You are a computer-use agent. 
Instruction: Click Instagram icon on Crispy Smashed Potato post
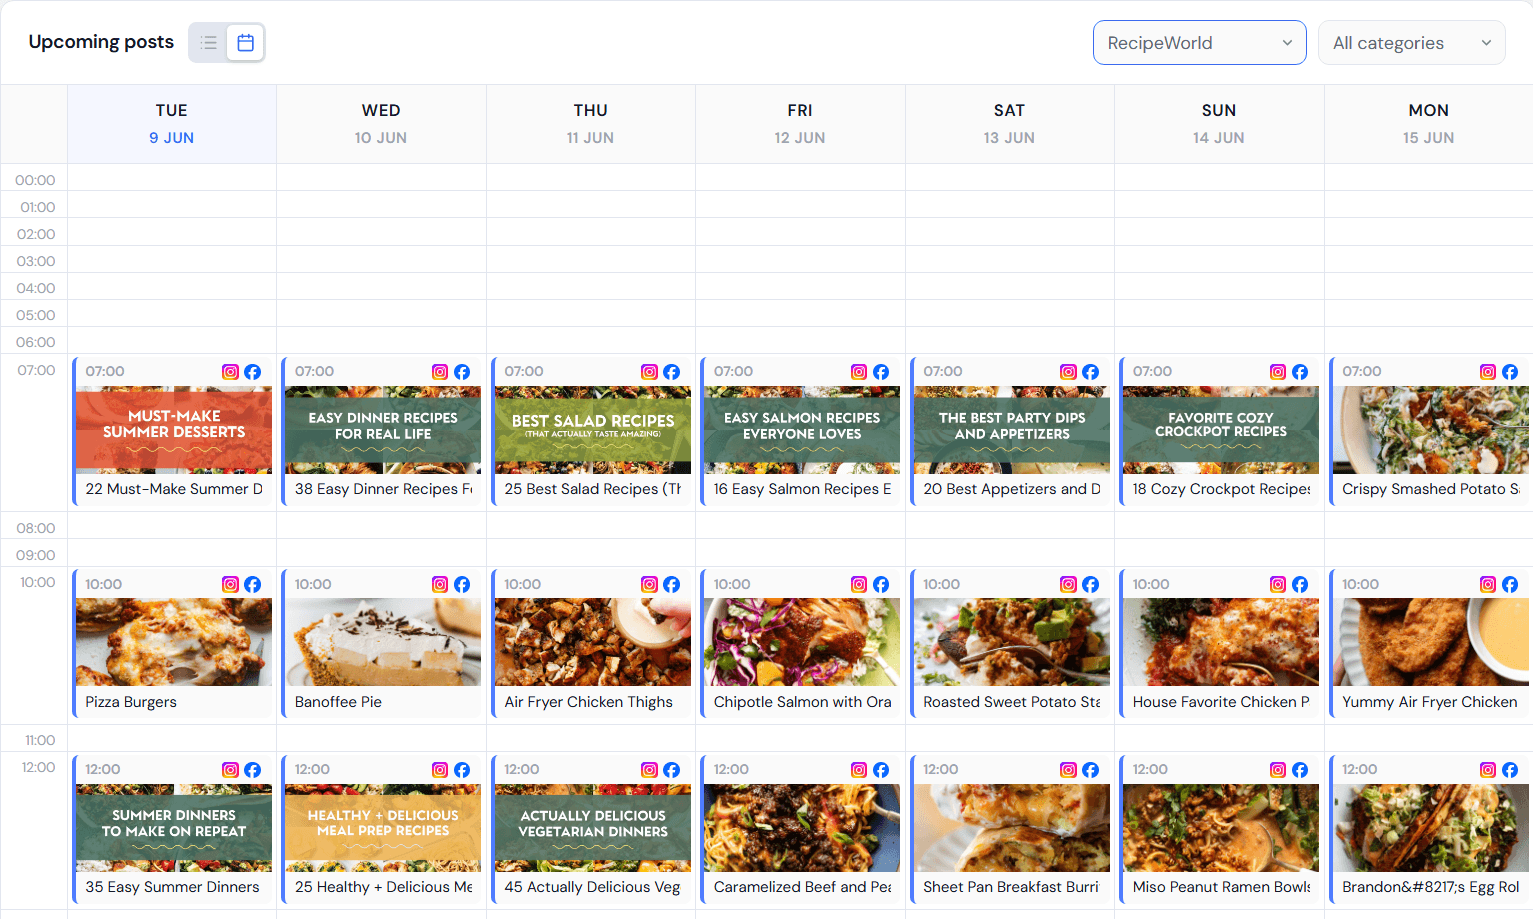1488,372
